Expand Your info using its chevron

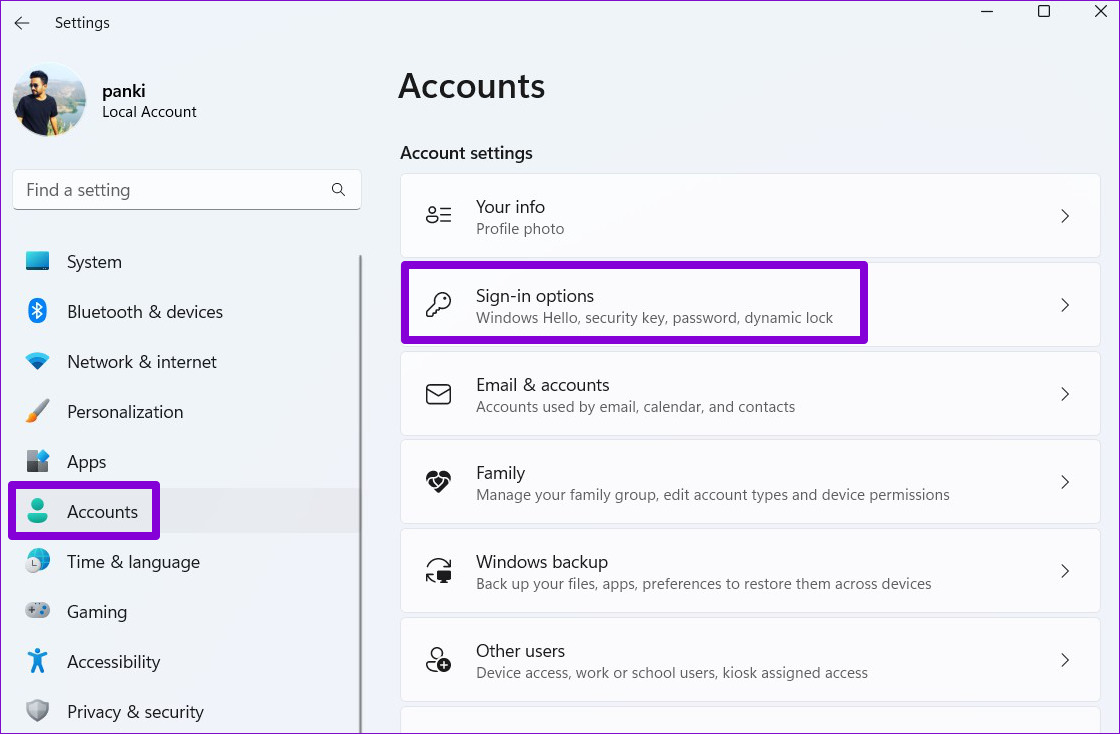point(1064,216)
